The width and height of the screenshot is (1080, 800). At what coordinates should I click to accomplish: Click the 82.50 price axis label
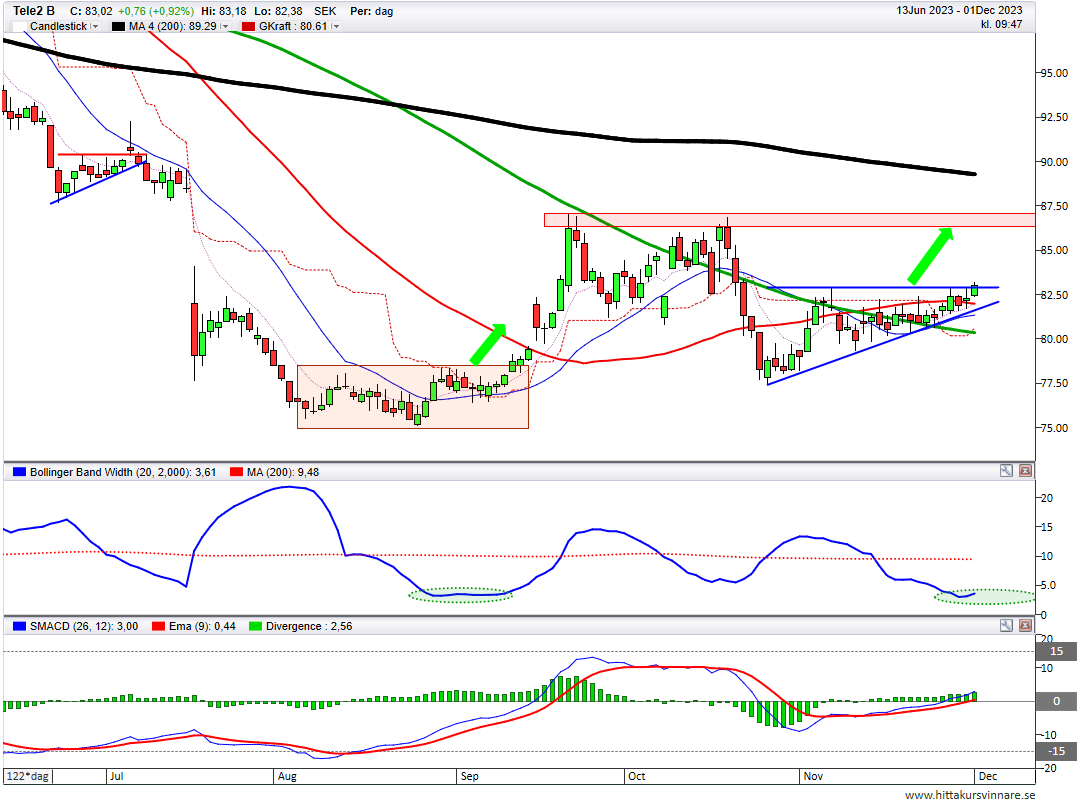pos(1055,295)
